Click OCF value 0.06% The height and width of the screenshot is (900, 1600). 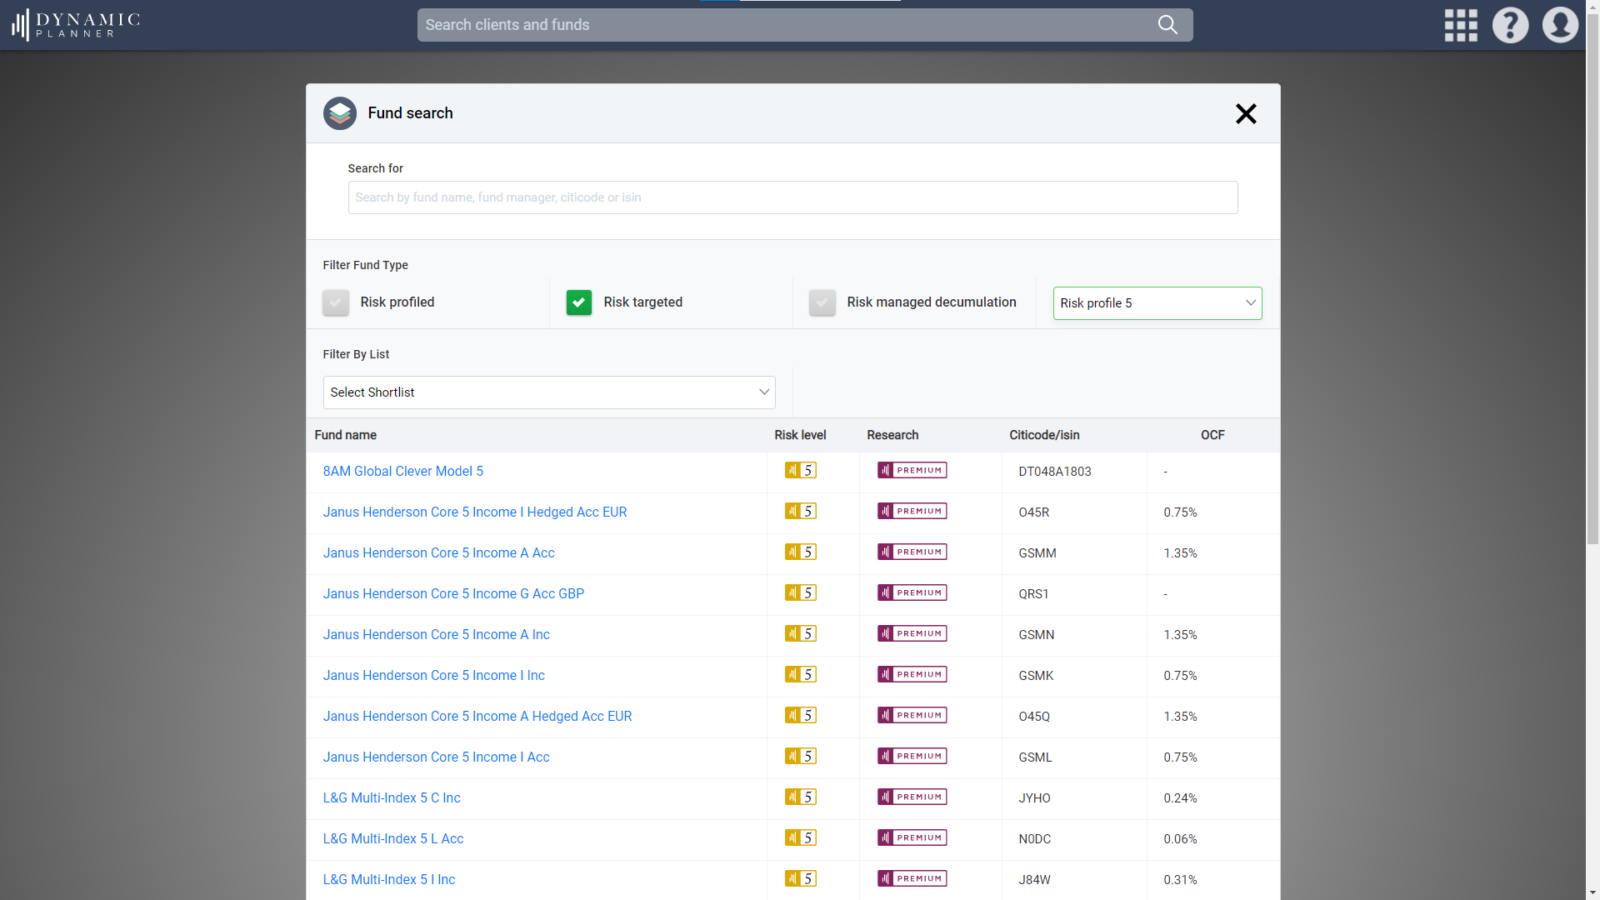coord(1180,839)
